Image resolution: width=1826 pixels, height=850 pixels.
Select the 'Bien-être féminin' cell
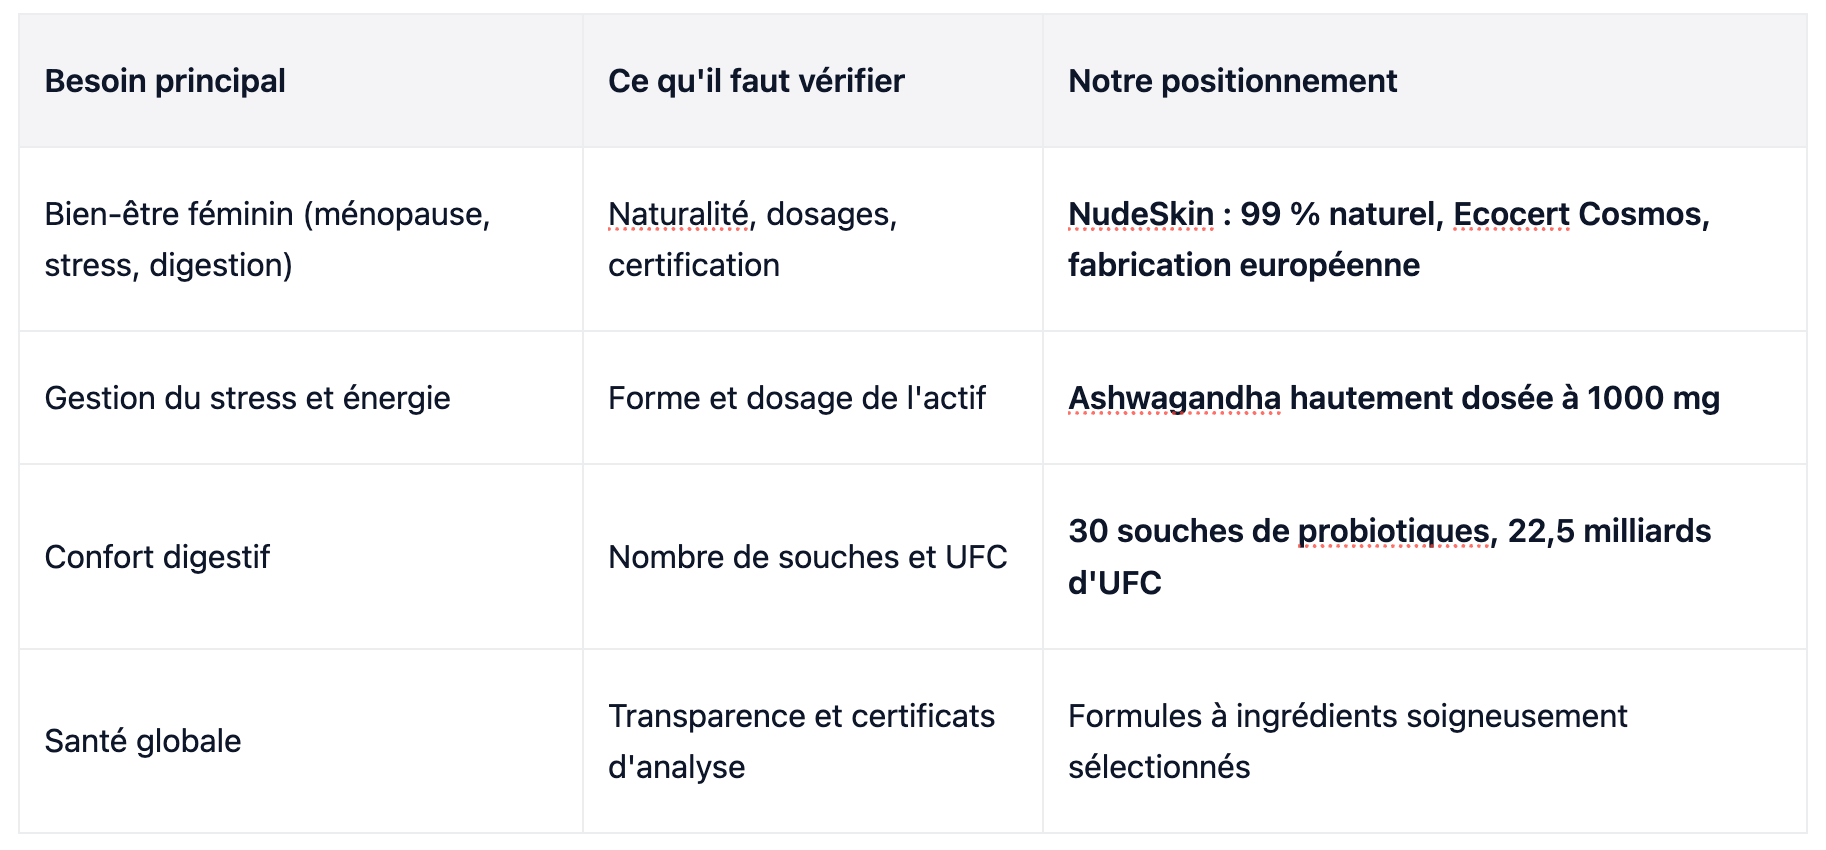pos(300,239)
